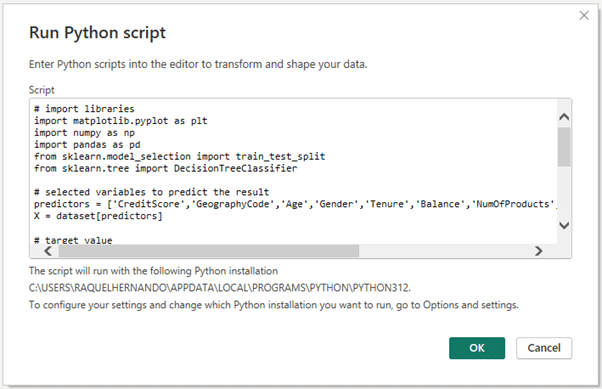Click the '# target value' comment line
Screen dimensions: 602x389
(73, 240)
